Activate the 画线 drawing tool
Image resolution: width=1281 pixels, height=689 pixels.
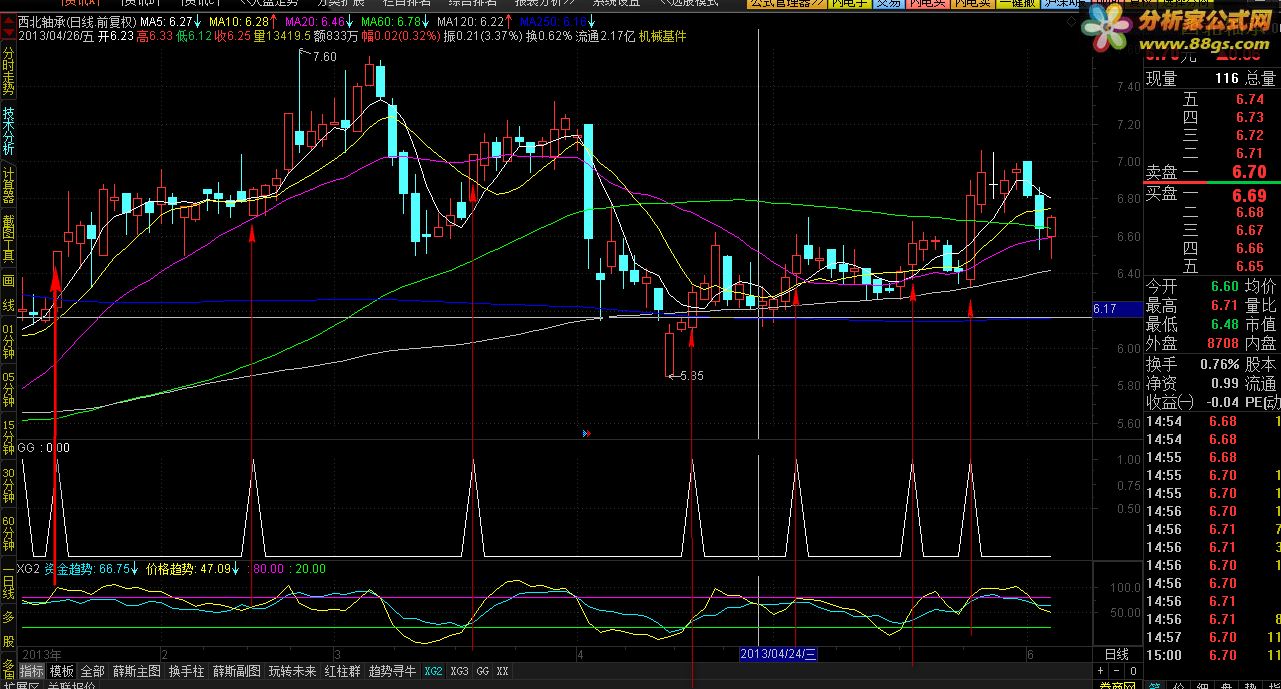tap(8, 293)
